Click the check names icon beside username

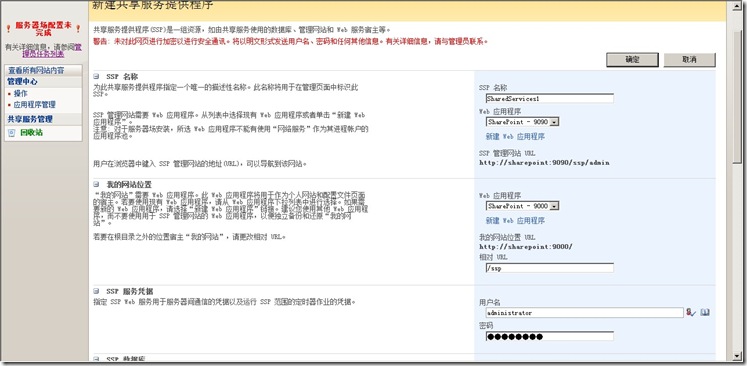tap(691, 313)
